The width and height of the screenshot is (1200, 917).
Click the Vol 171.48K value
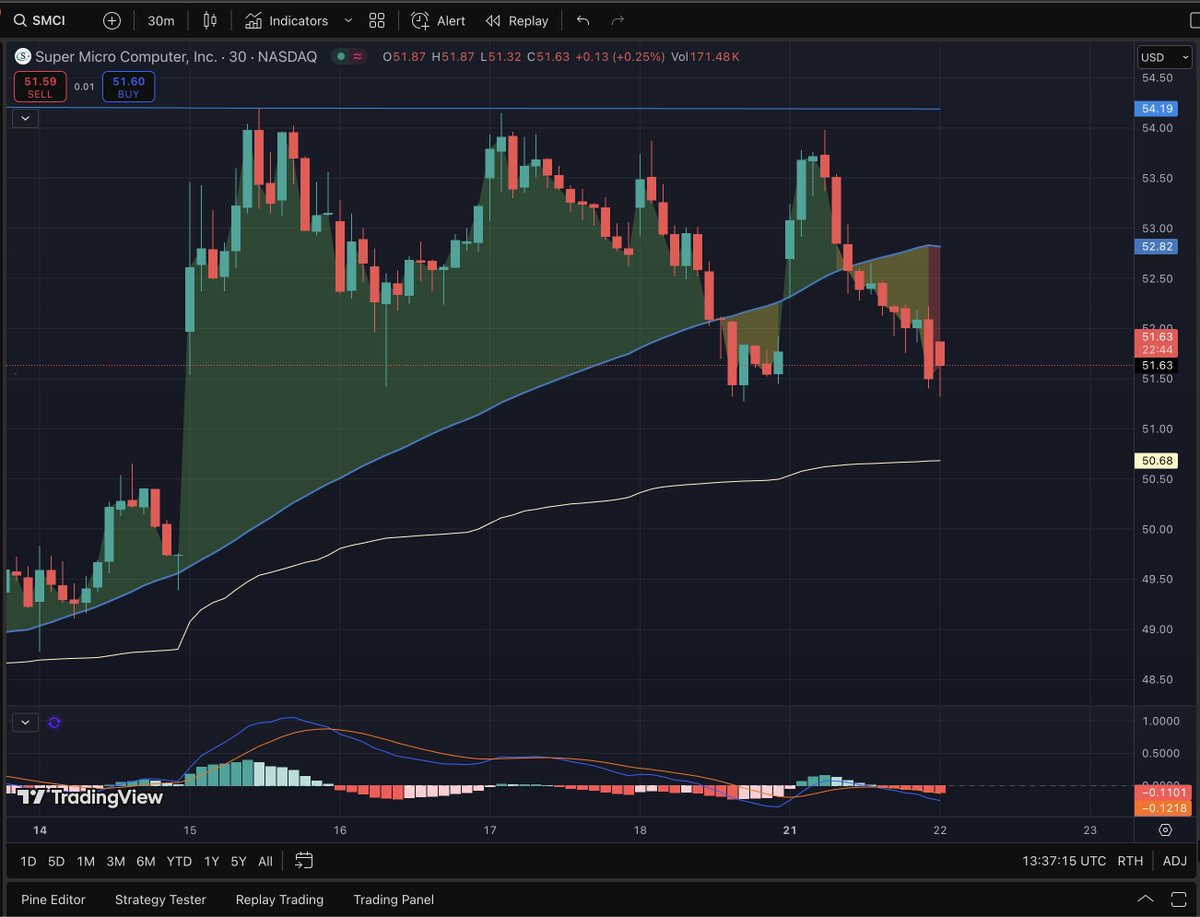[705, 57]
